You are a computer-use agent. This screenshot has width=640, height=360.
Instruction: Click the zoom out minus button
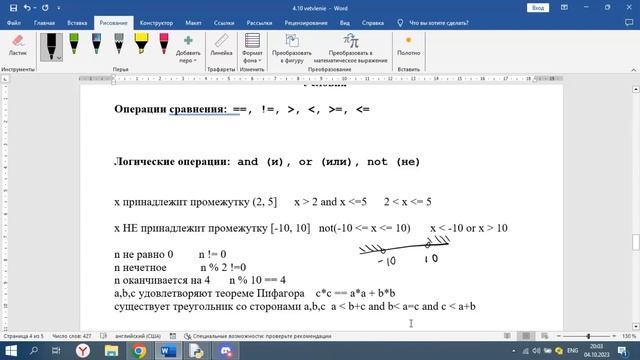[x=559, y=336]
